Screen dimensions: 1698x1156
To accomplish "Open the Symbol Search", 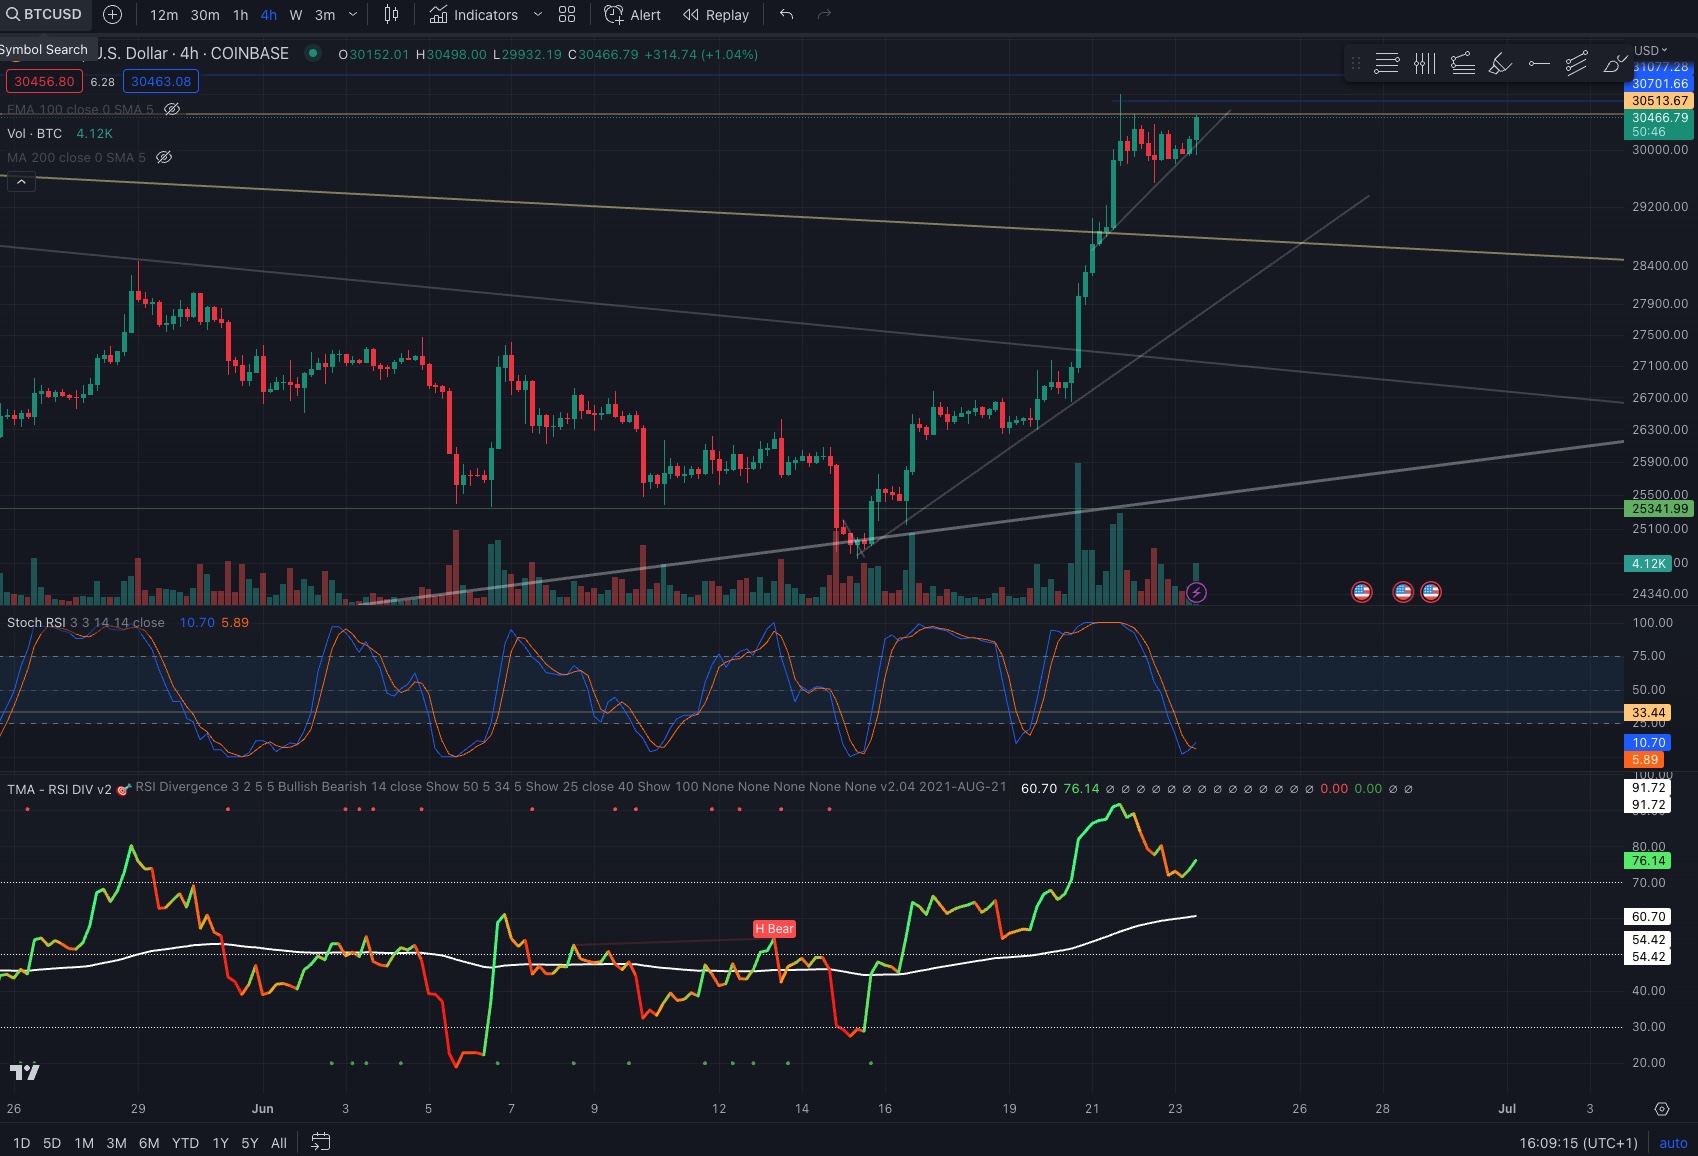I will click(x=44, y=14).
